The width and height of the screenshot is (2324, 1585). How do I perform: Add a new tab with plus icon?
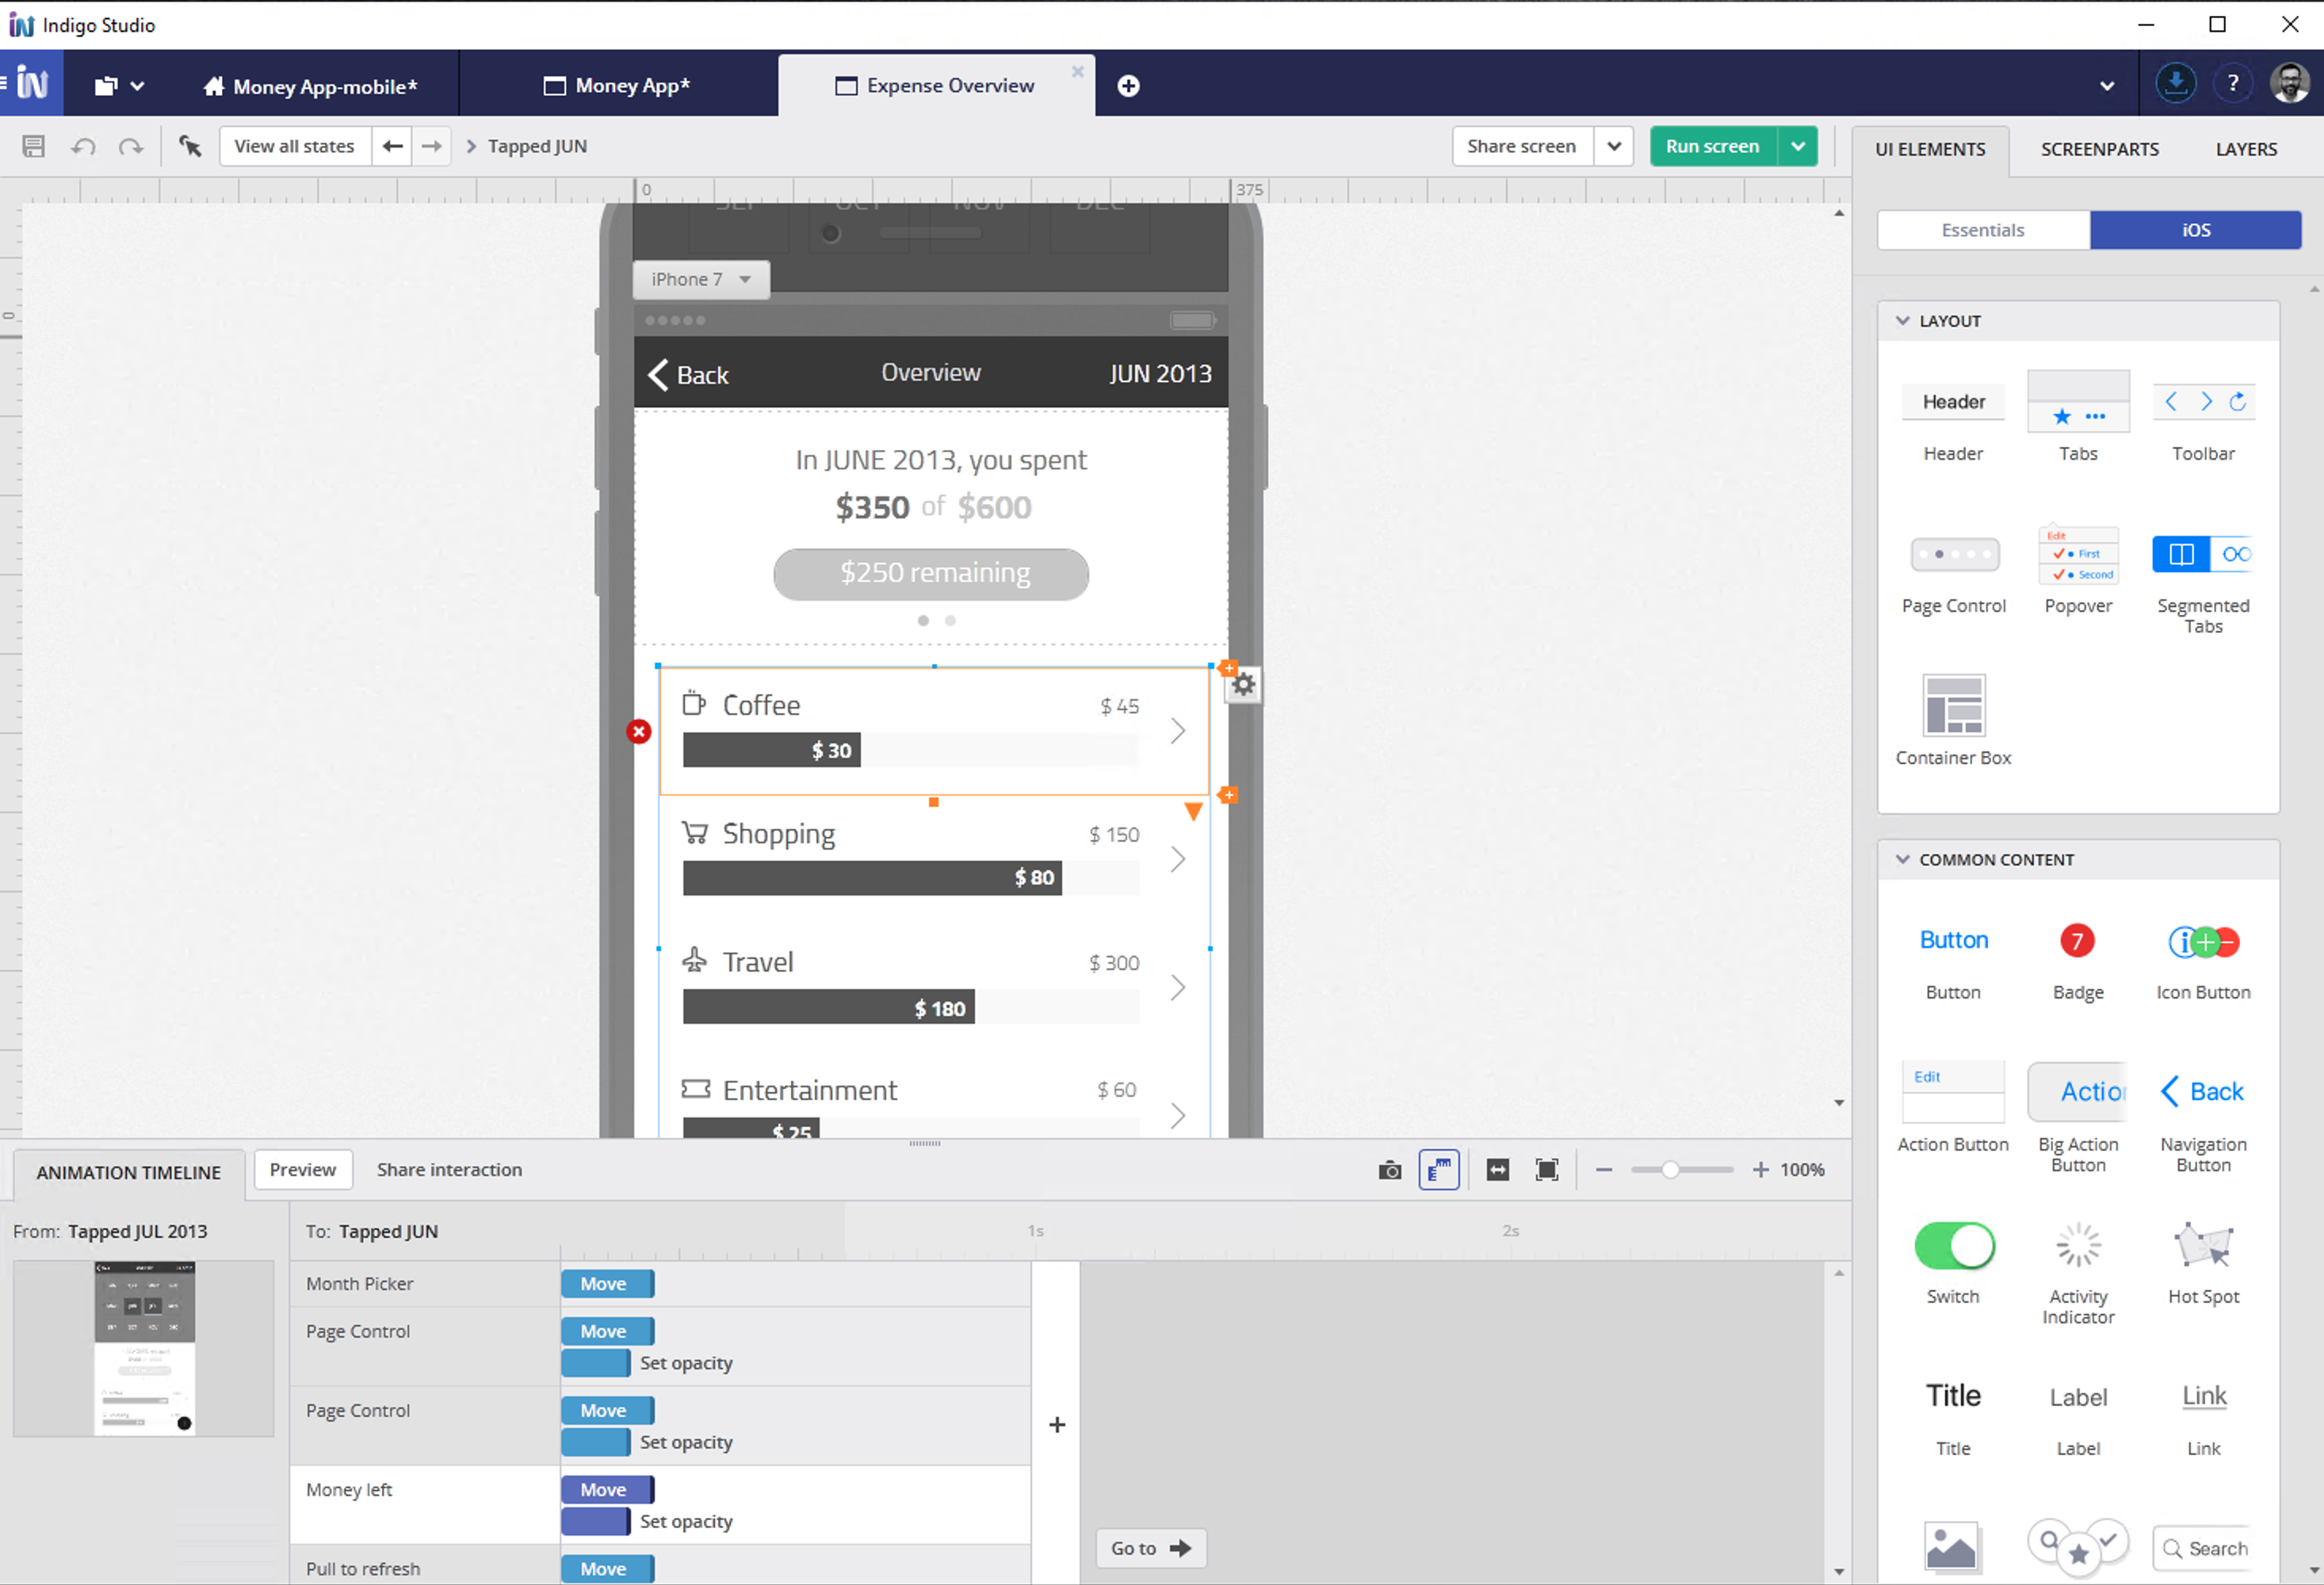pyautogui.click(x=1128, y=86)
